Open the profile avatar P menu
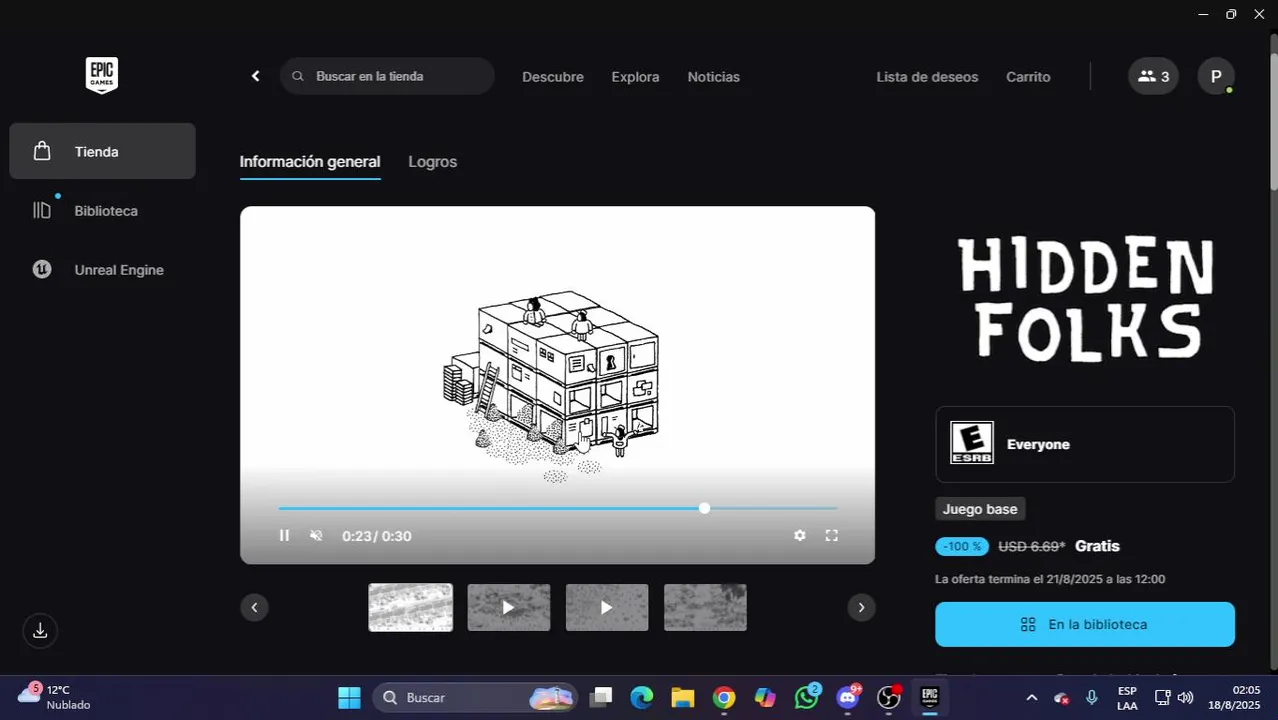Screen dimensions: 1278x720 pos(1216,76)
